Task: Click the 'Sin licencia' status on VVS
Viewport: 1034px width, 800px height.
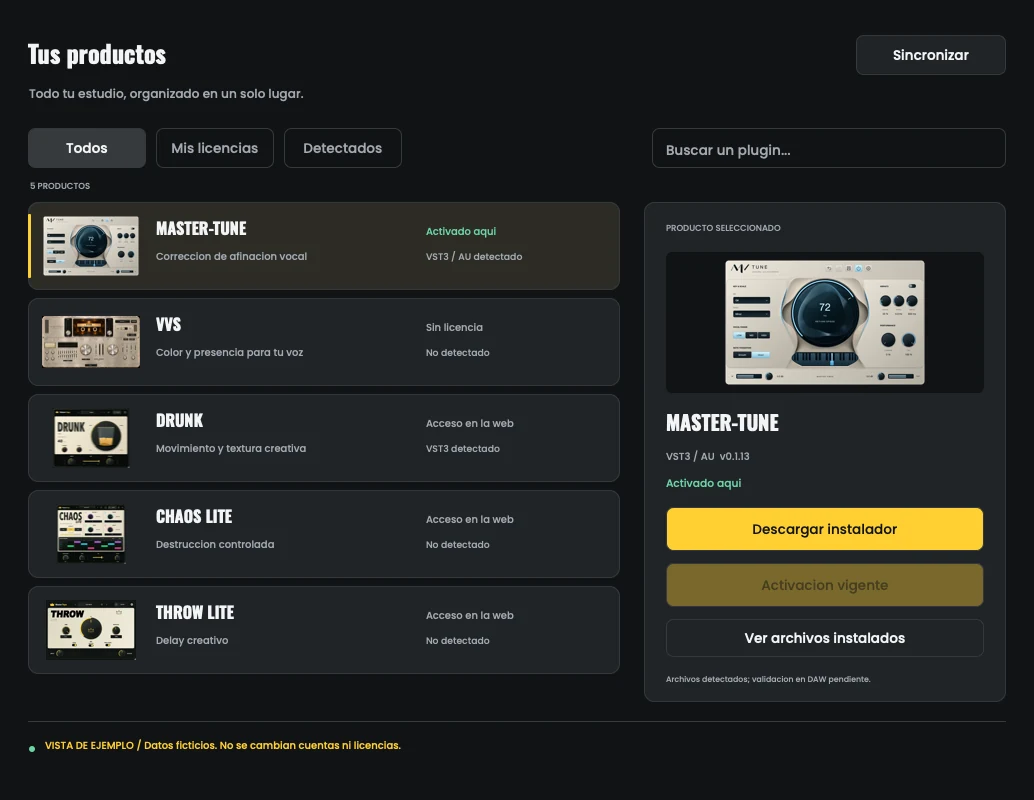Action: 454,327
